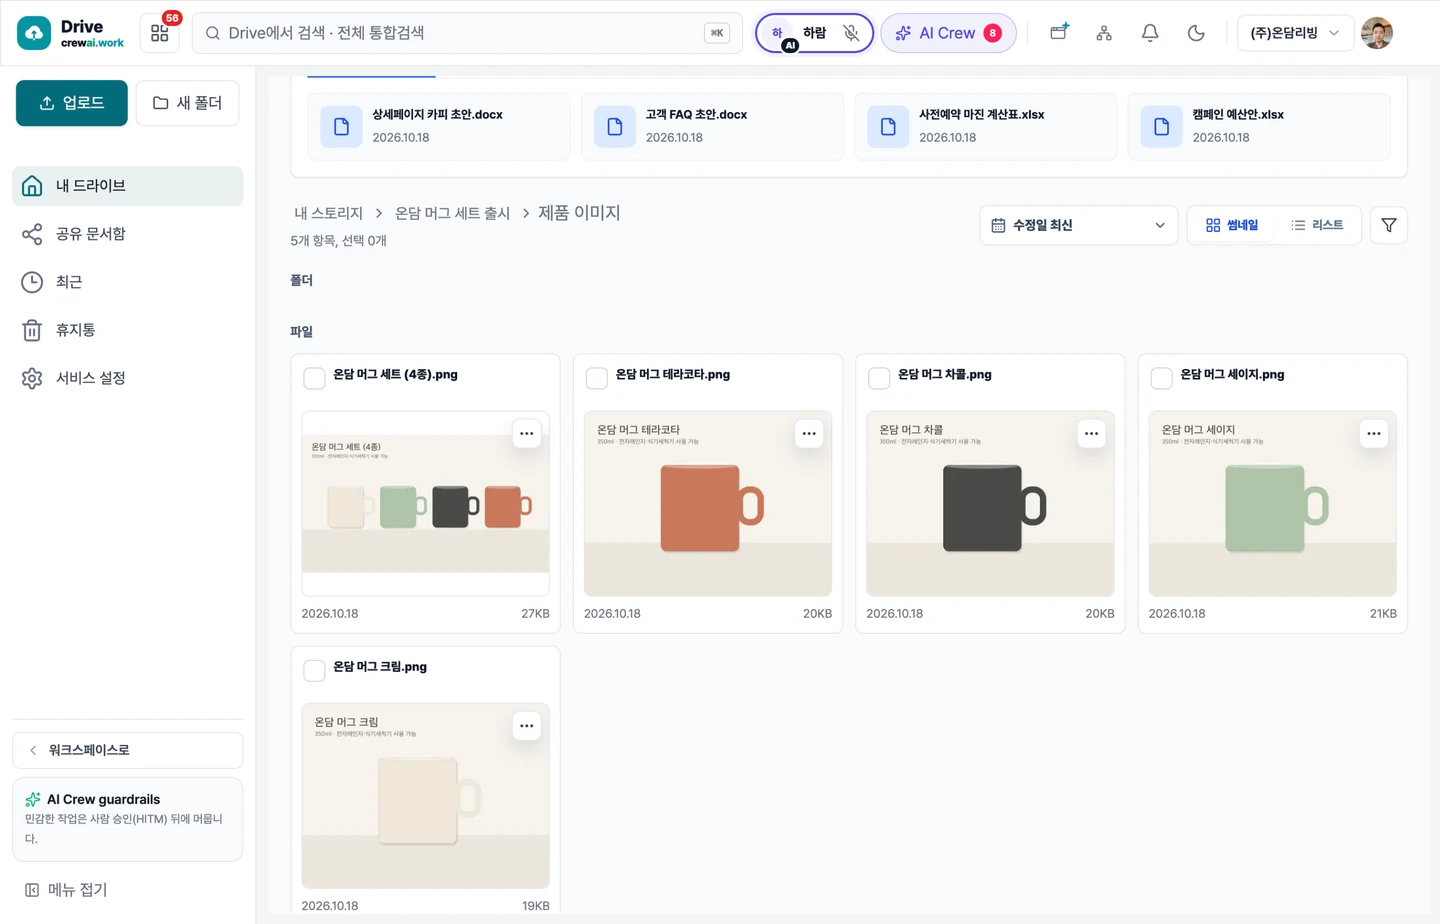
Task: Click 내 스토리지 breadcrumb
Action: (329, 213)
